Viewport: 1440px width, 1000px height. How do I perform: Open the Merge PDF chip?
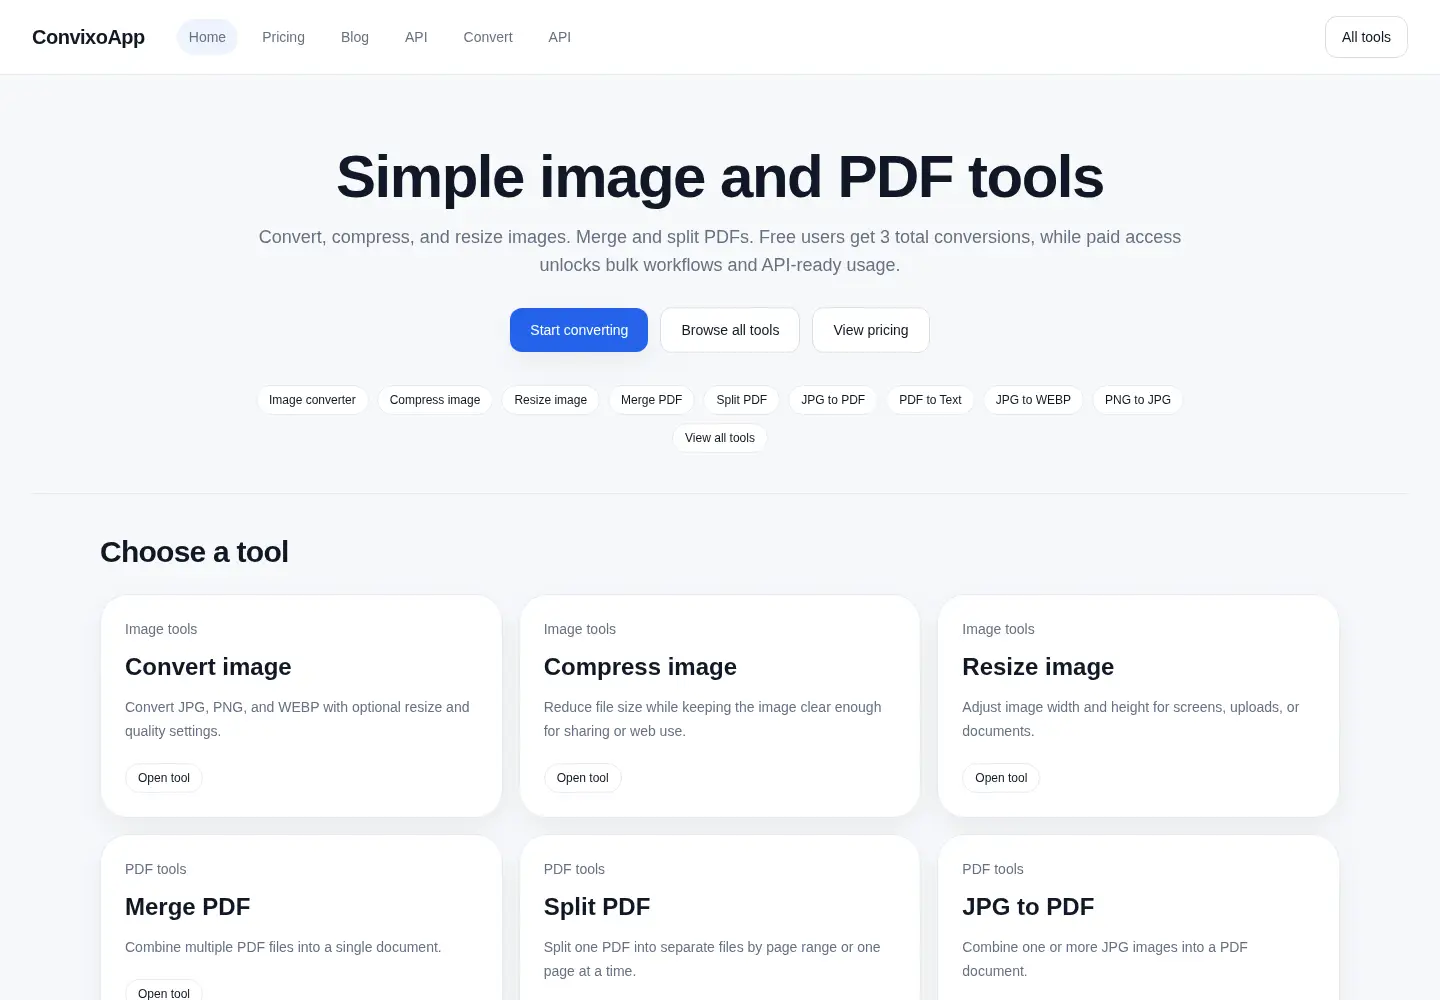point(651,400)
